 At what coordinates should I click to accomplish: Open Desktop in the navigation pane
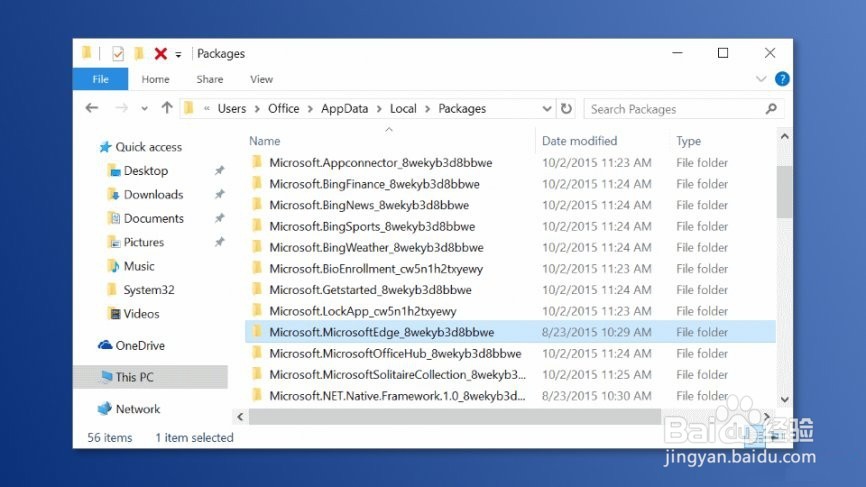(x=145, y=171)
